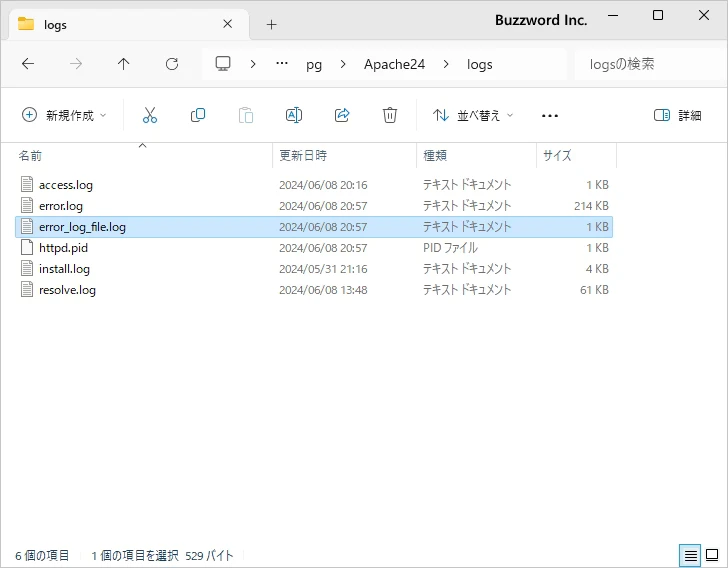Click the Rename icon in toolbar
728x568 pixels.
(x=294, y=115)
